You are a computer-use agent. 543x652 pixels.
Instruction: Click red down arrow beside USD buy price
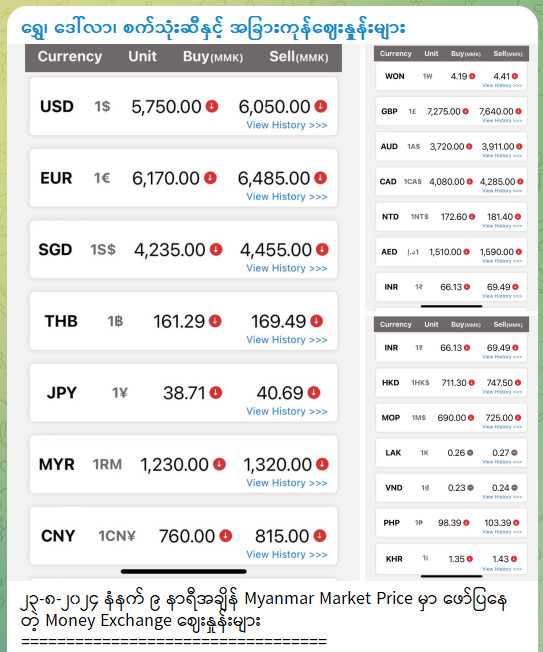click(x=212, y=106)
